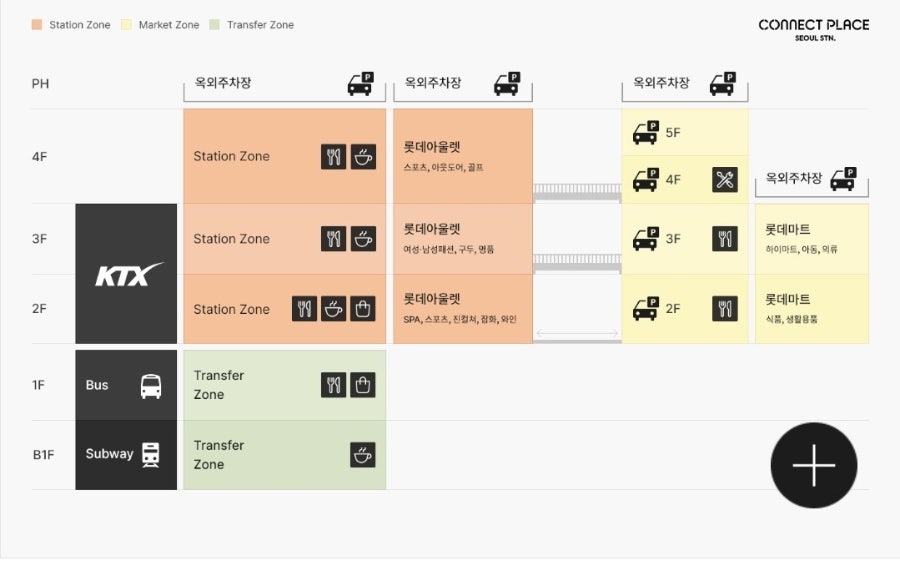Click 2F Station Zone text
900x566 pixels.
pyautogui.click(x=231, y=309)
